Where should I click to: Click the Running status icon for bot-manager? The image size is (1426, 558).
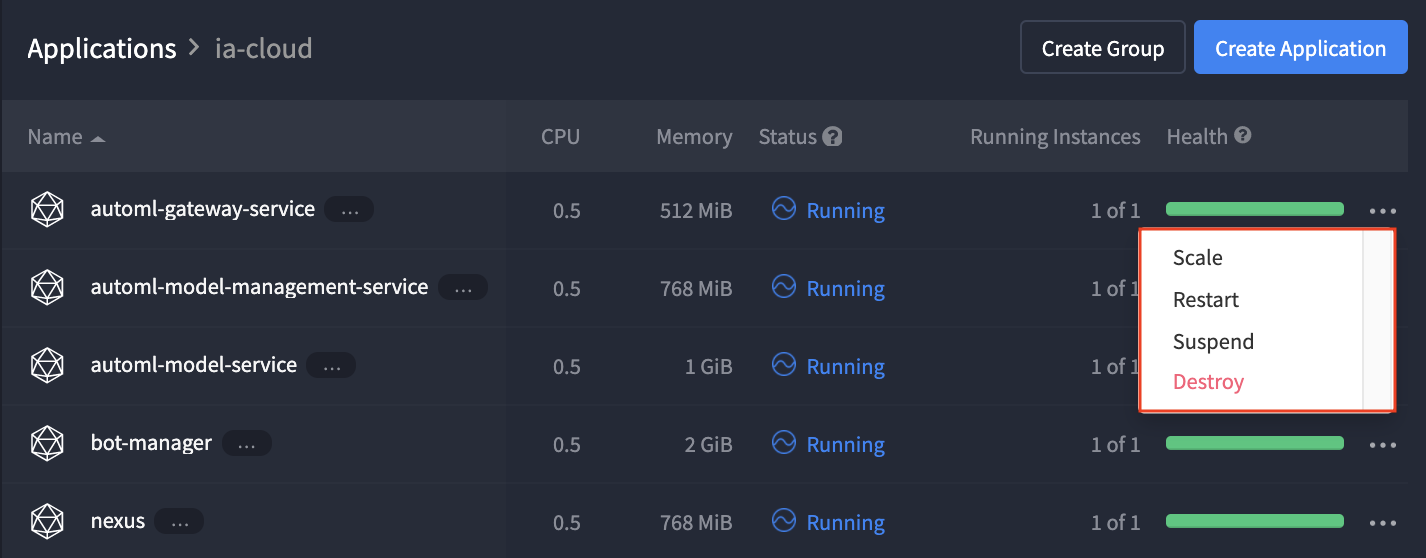point(784,442)
